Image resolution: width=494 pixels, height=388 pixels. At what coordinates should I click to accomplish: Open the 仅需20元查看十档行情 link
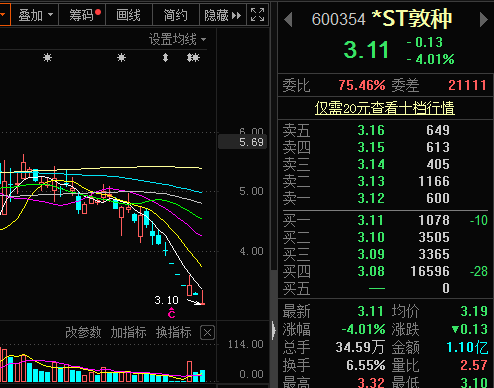point(385,108)
